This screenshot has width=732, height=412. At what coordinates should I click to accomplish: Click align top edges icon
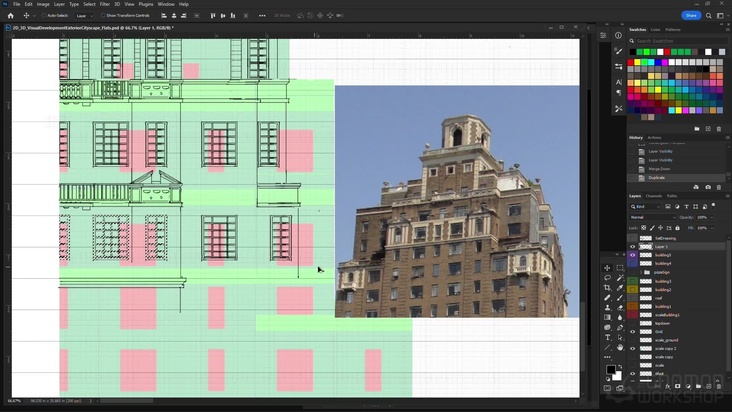[x=213, y=15]
